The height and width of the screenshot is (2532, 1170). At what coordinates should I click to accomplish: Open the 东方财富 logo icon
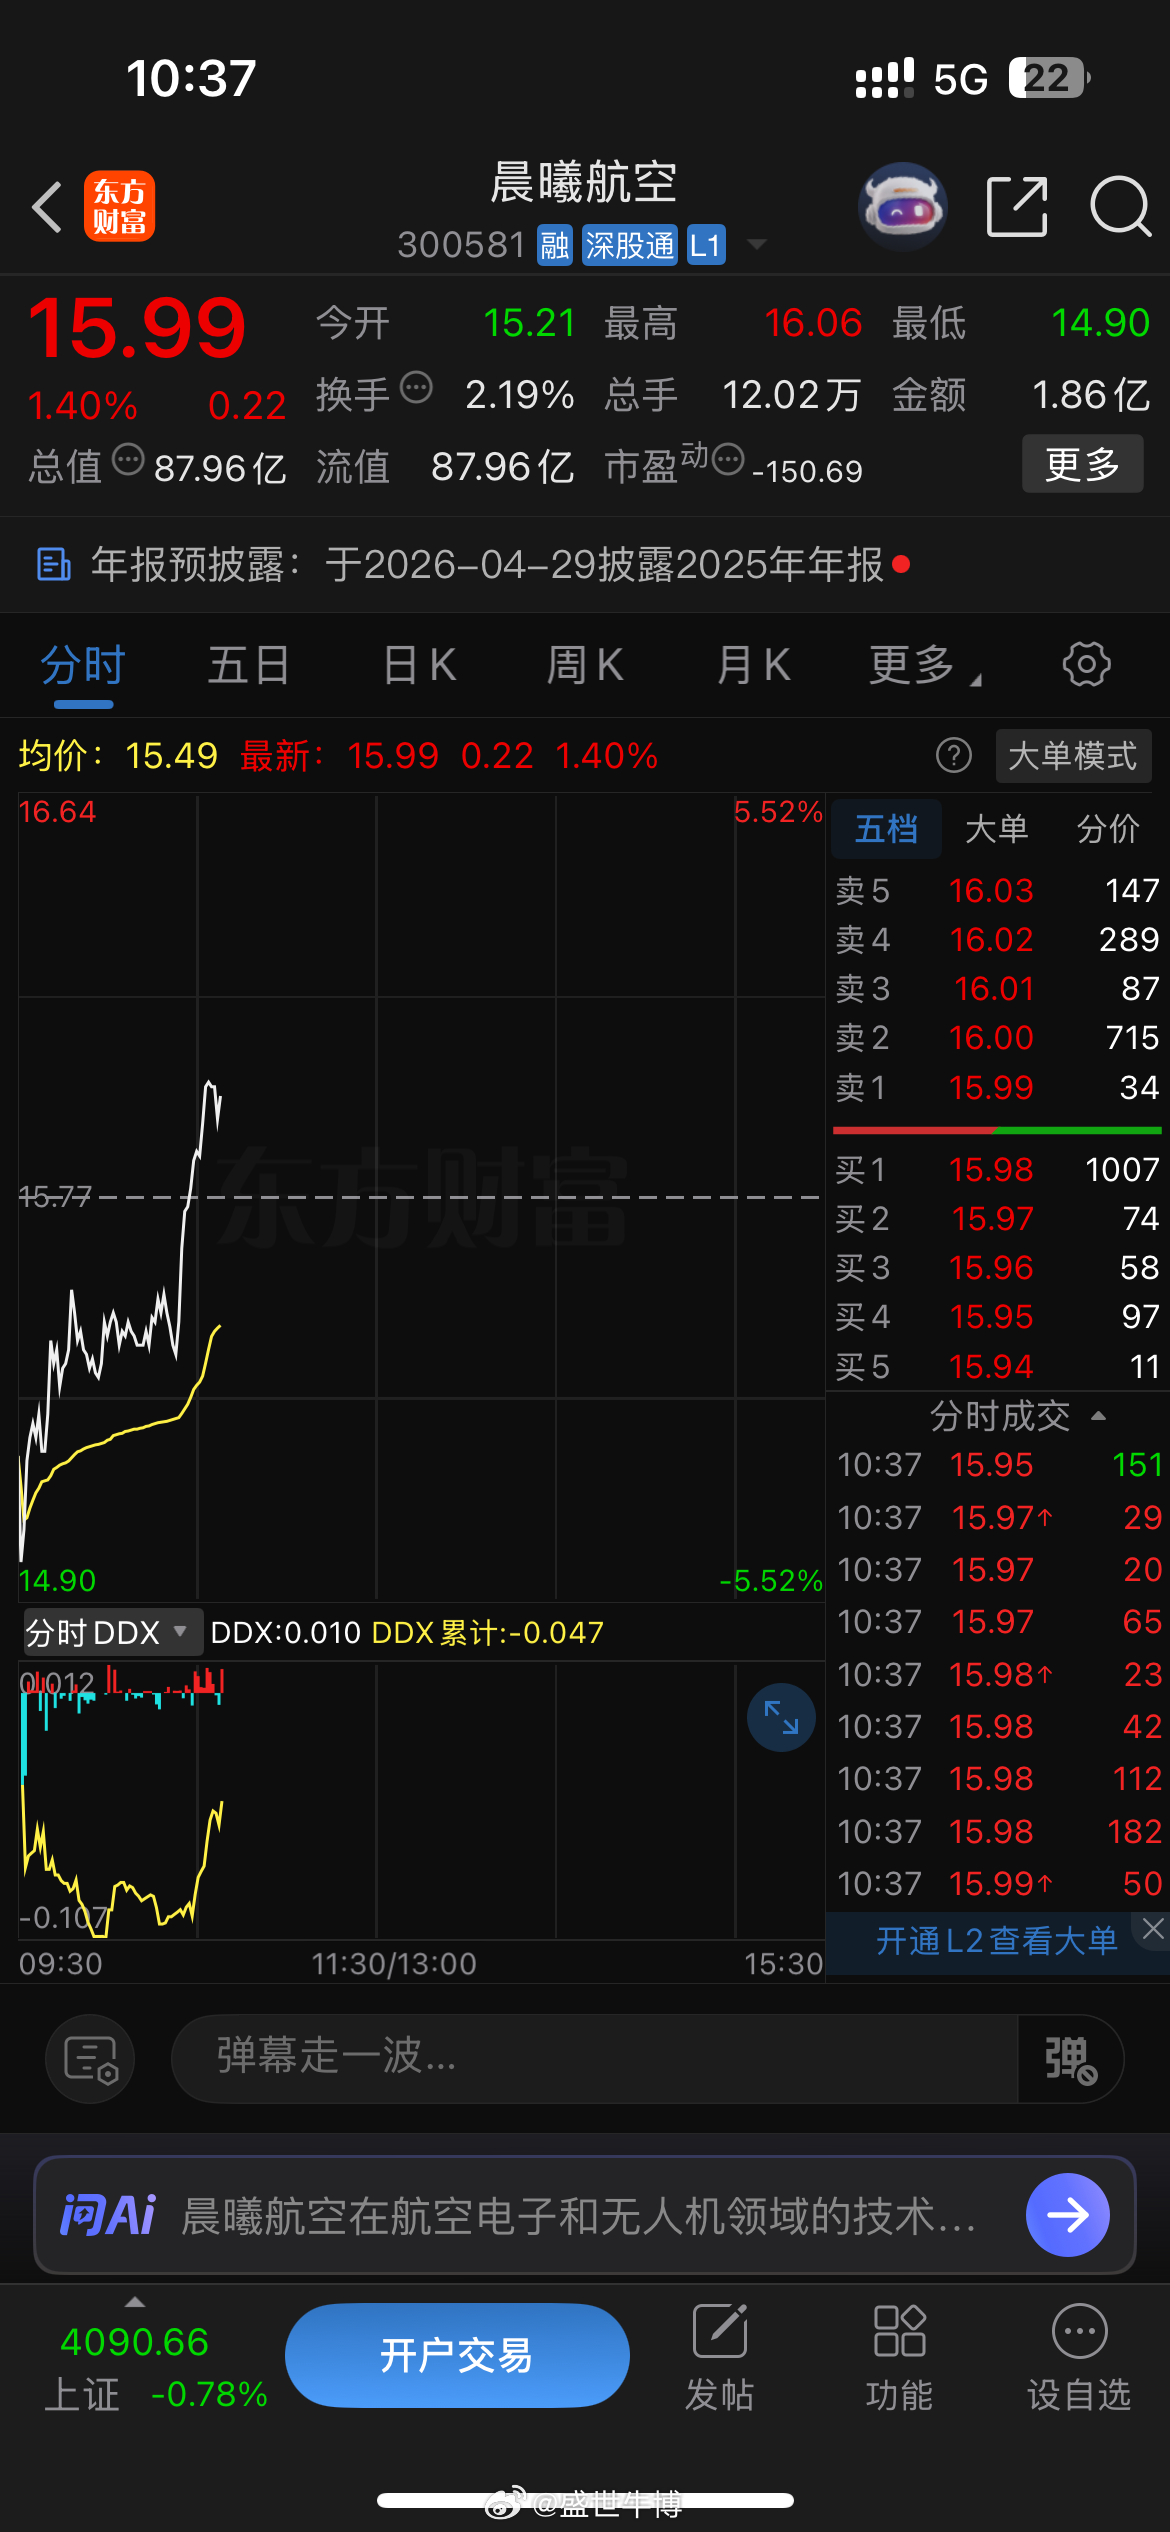[x=119, y=207]
